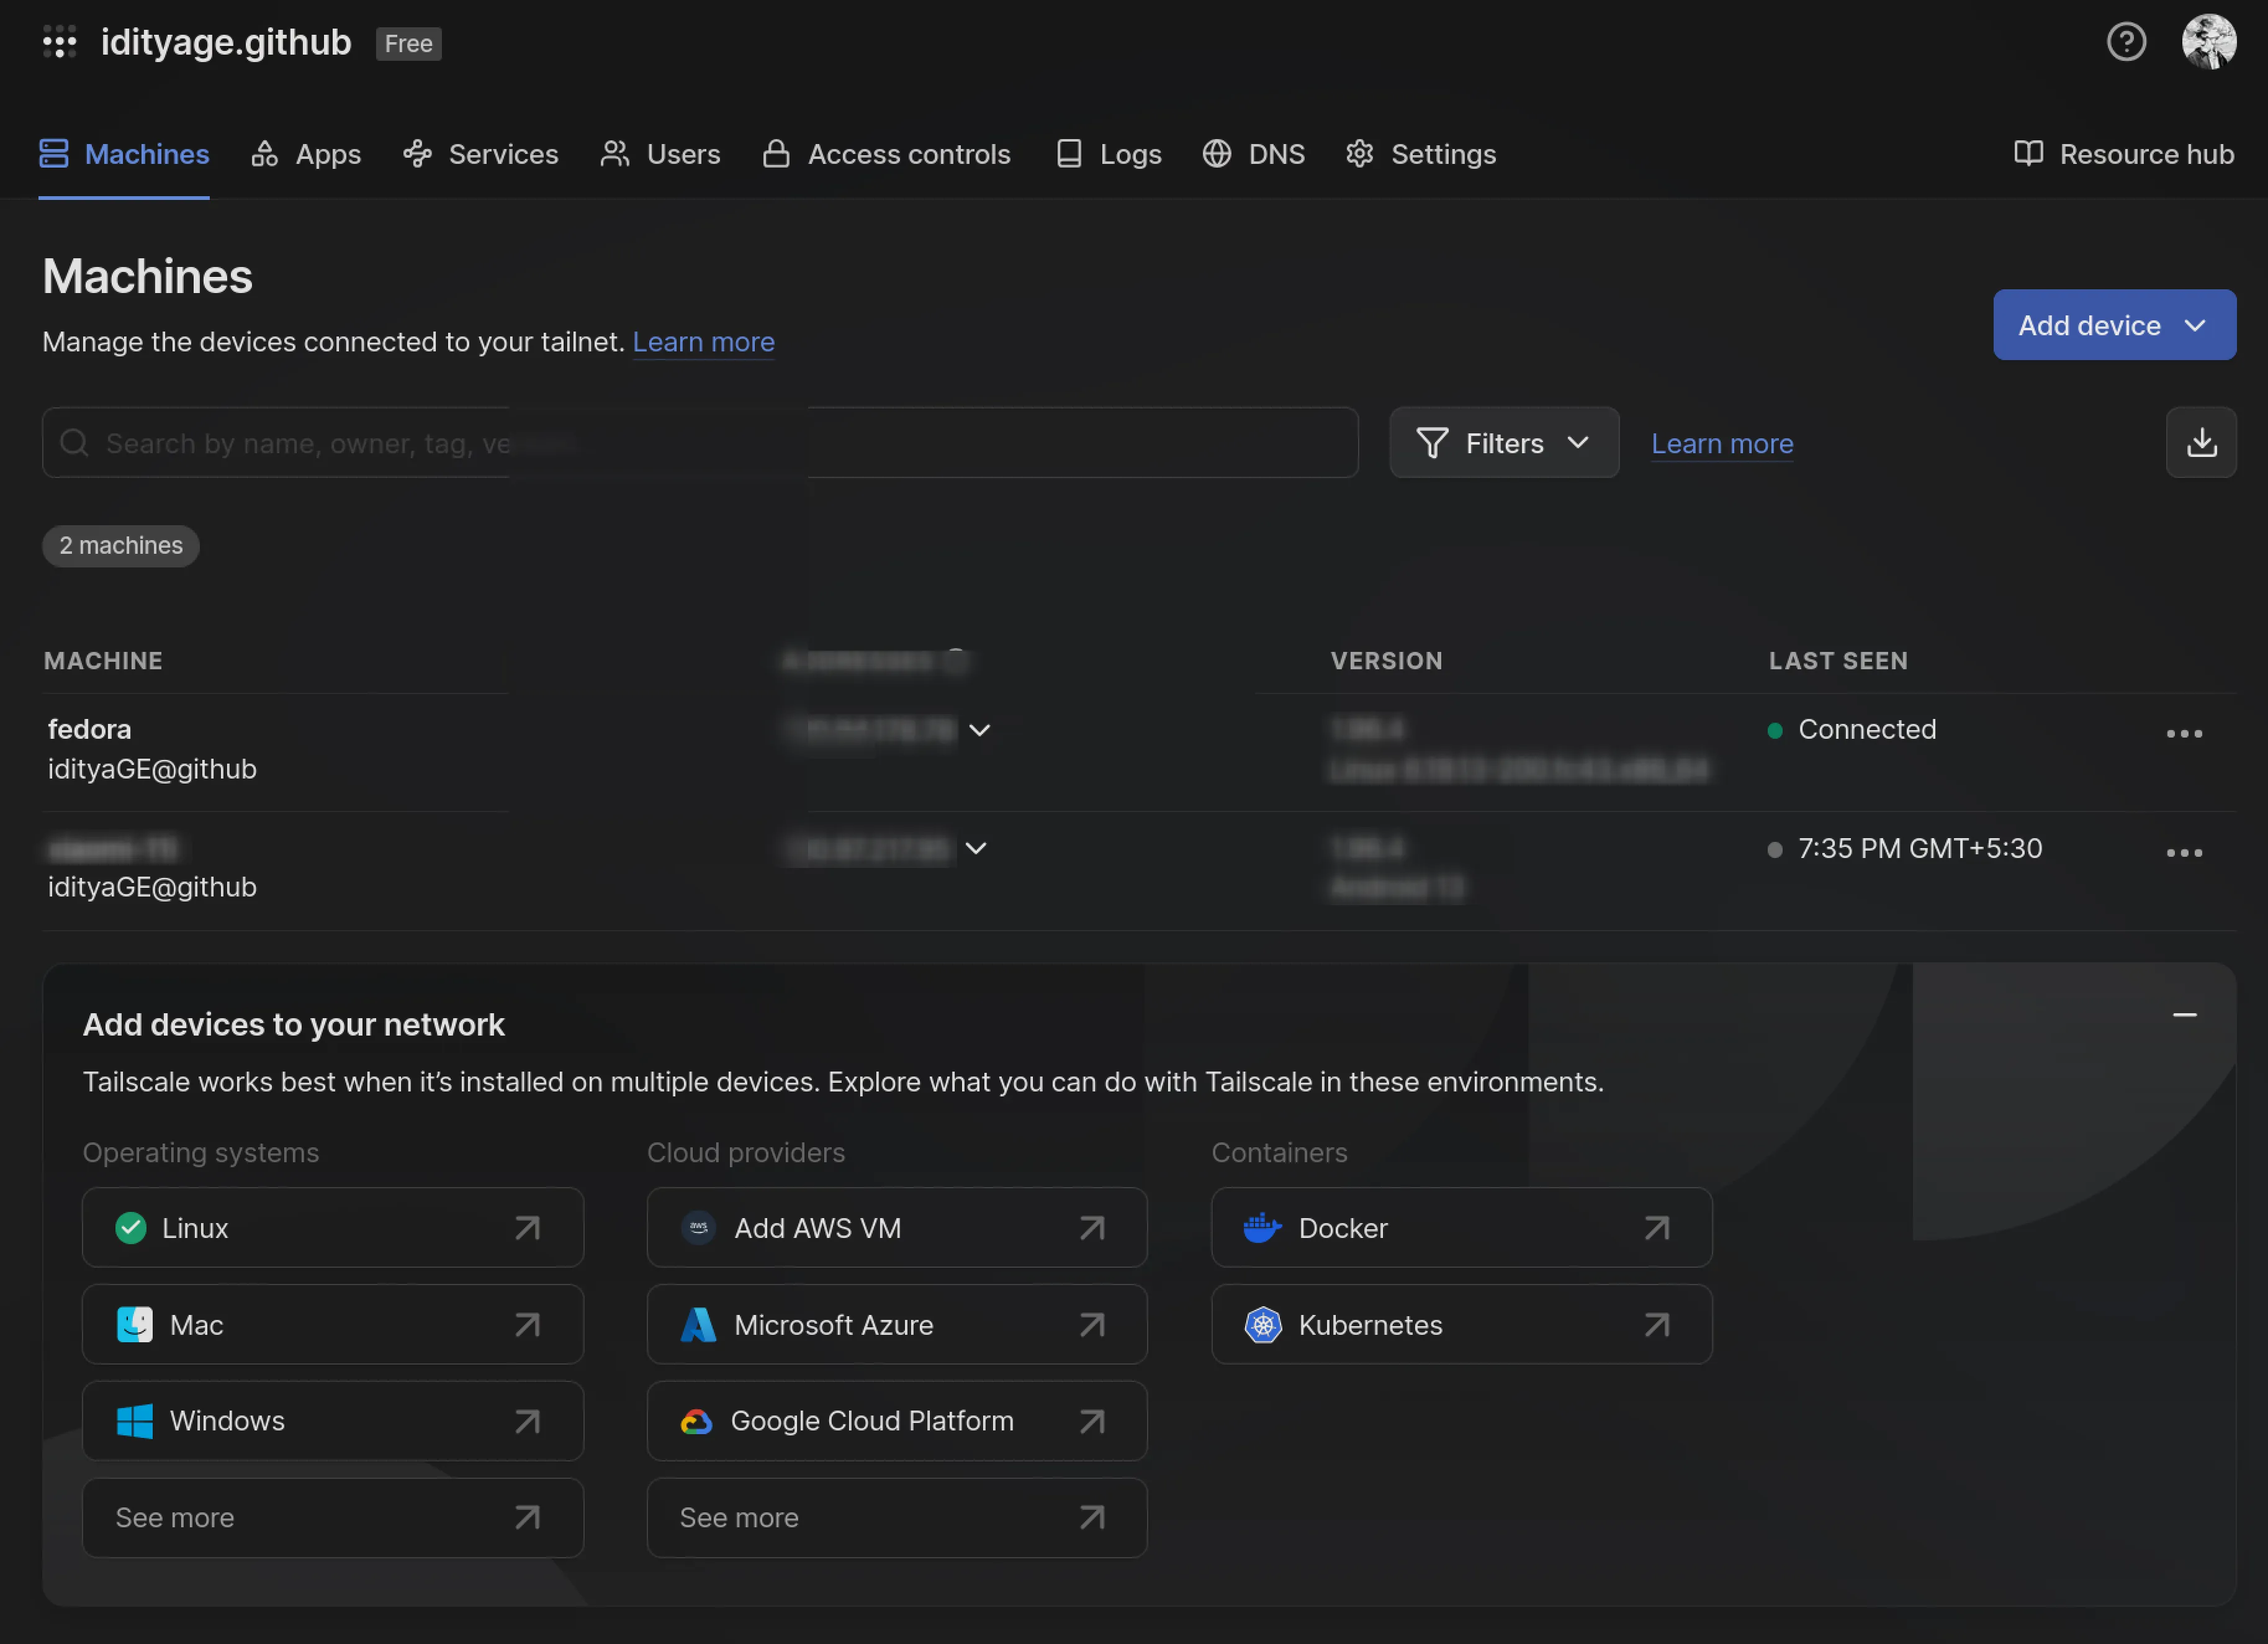Open the user profile avatar

tap(2208, 42)
